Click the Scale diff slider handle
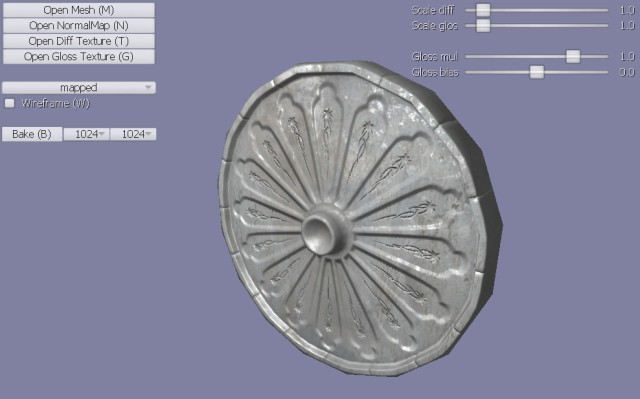 click(483, 10)
